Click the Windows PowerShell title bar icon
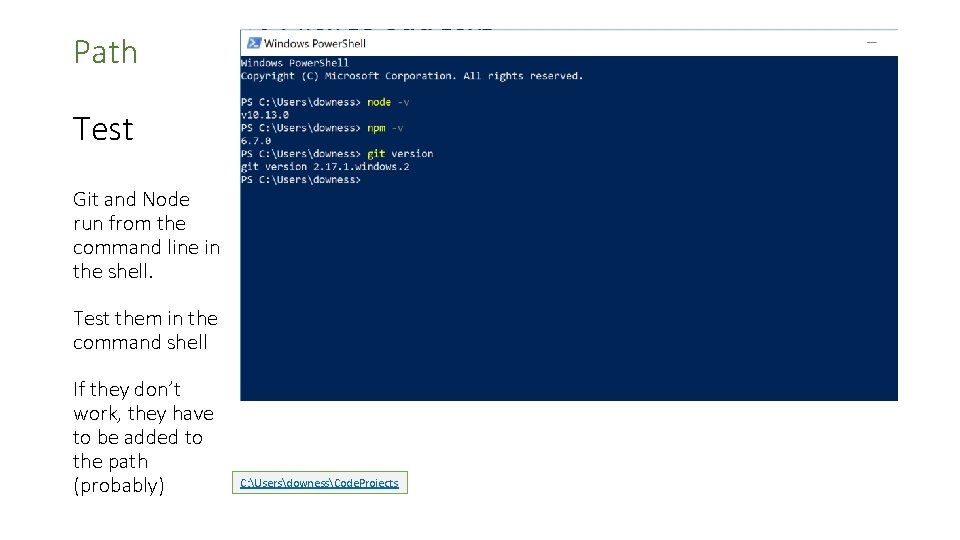 [253, 43]
